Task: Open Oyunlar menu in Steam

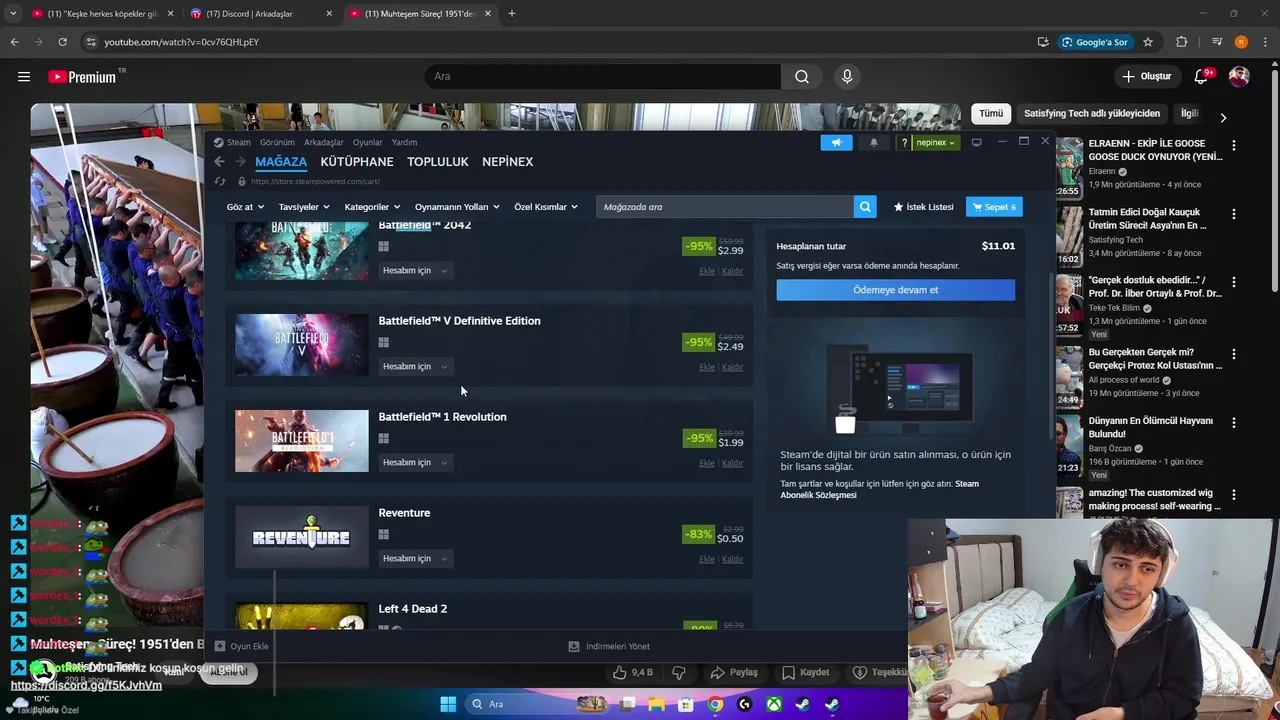Action: coord(367,143)
